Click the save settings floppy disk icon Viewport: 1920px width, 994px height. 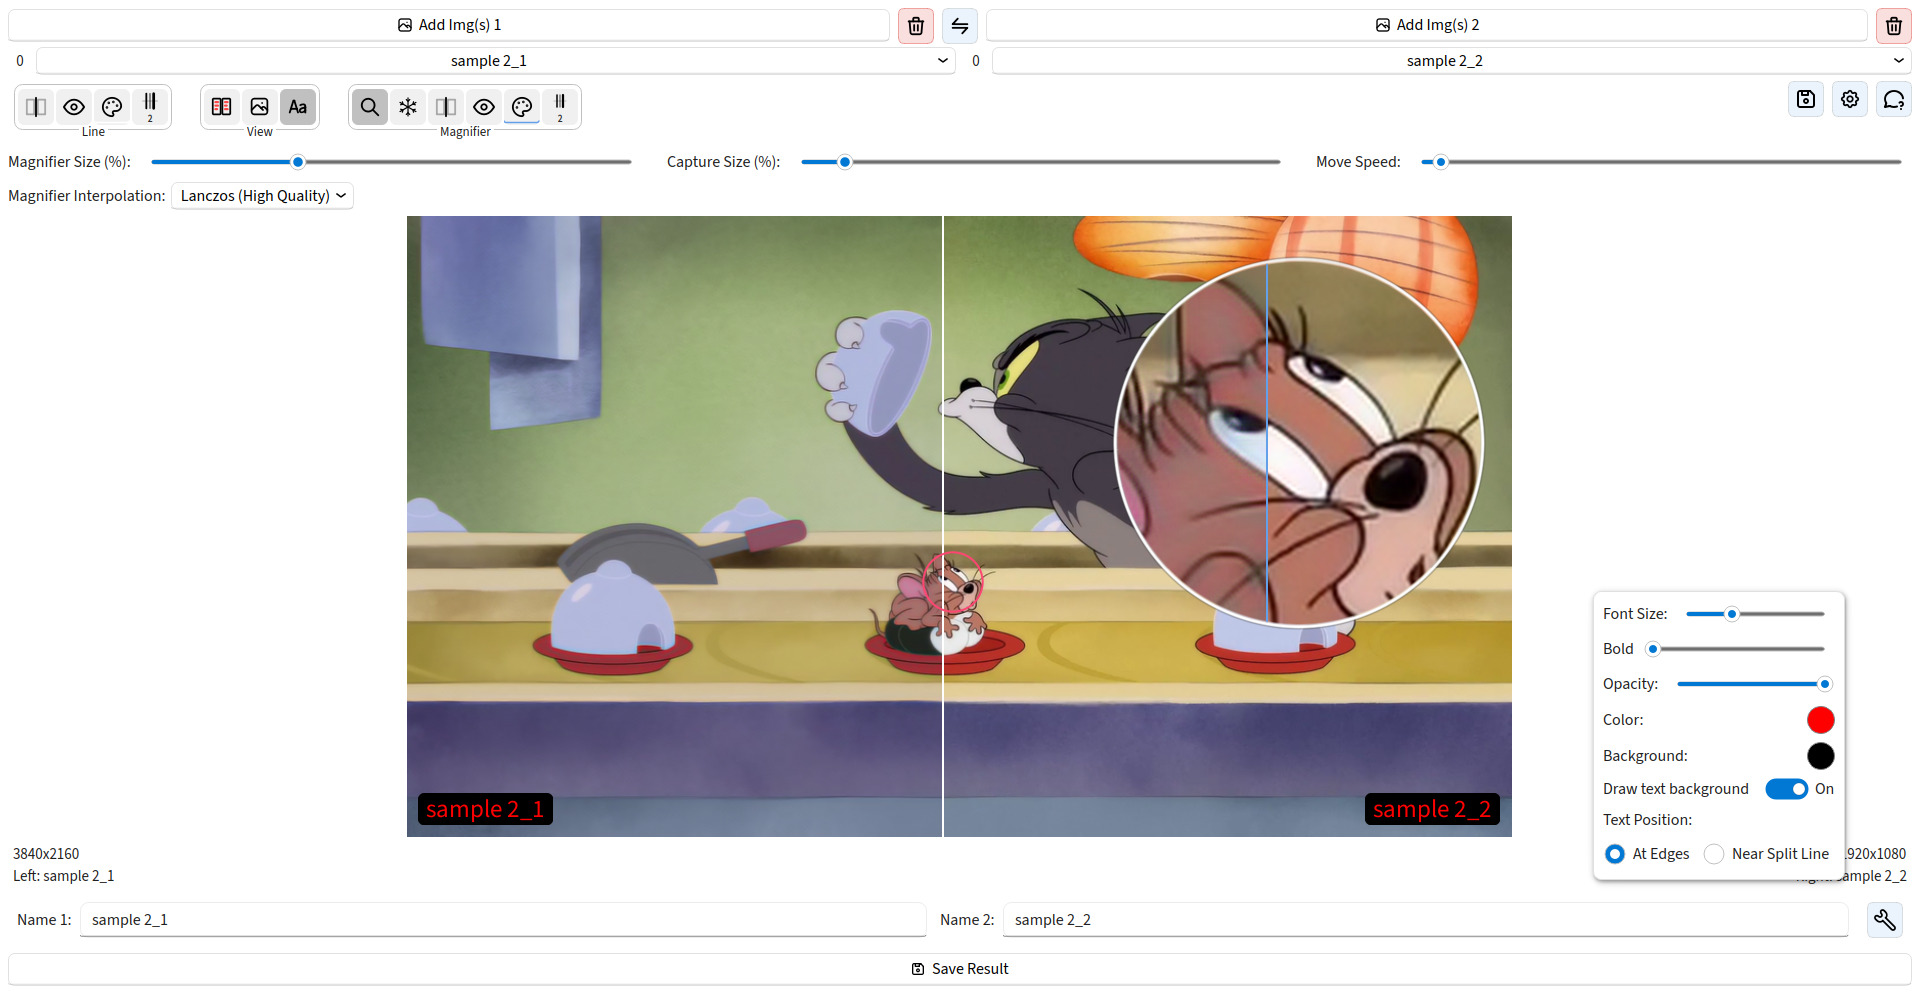[x=1805, y=99]
